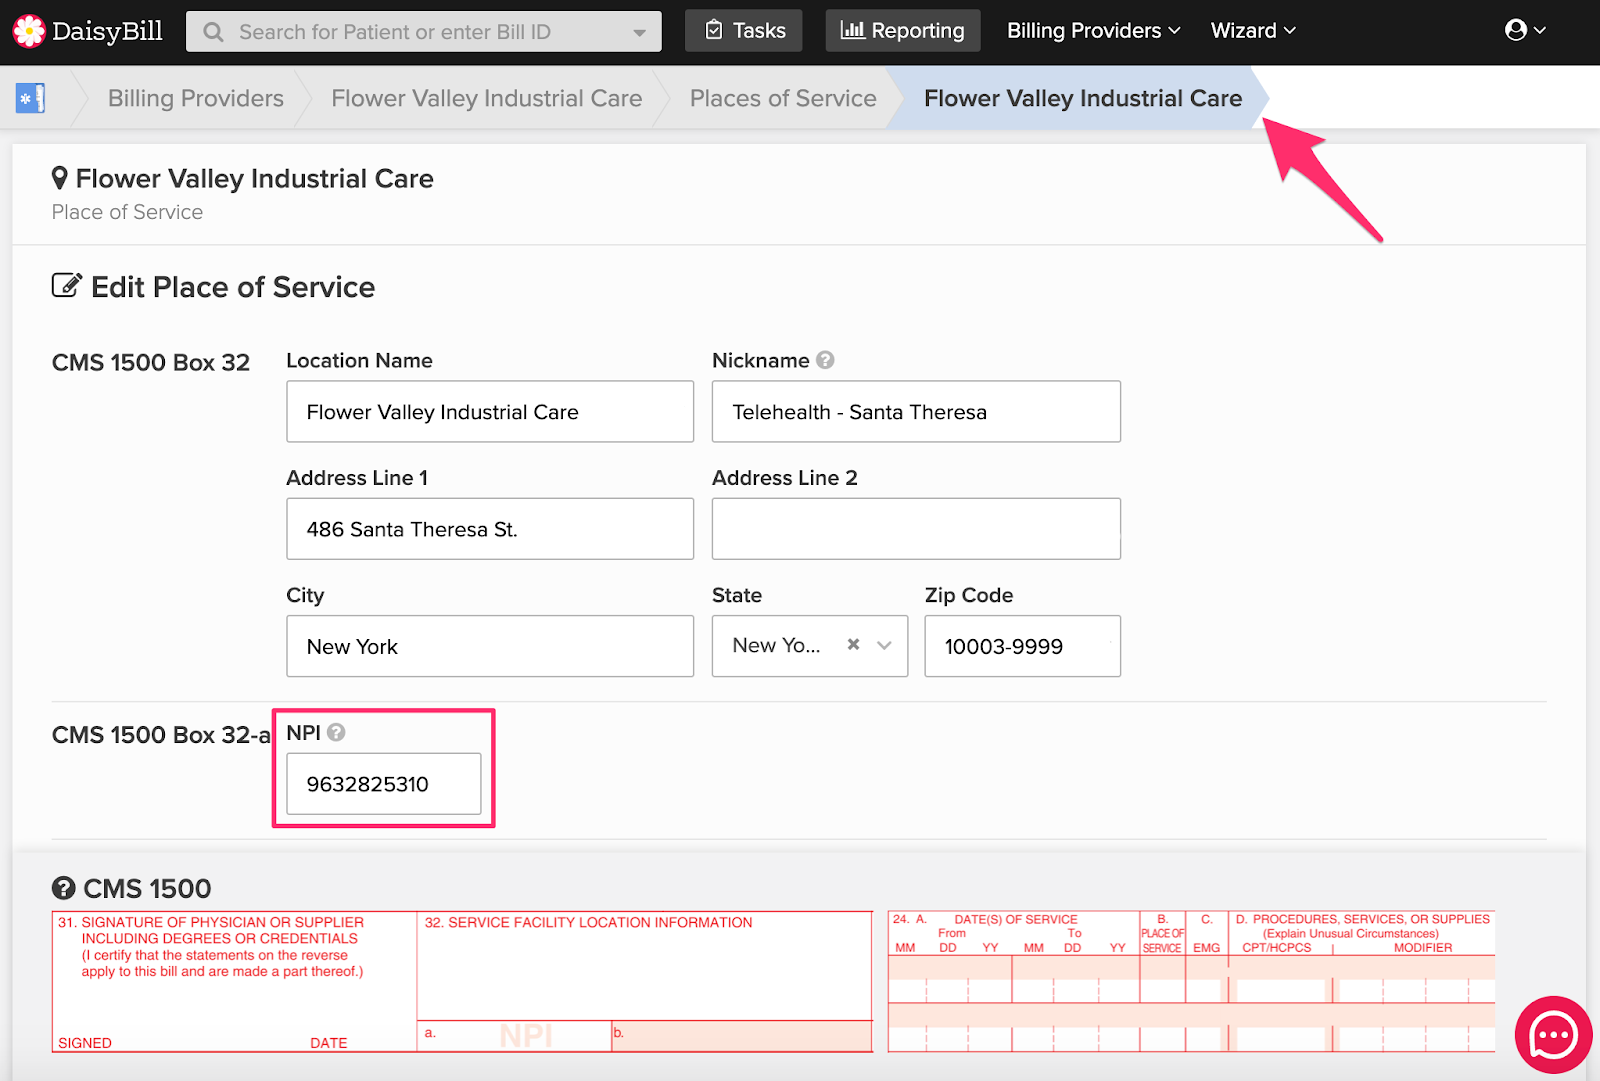Go to Billing Providers breadcrumb
This screenshot has width=1600, height=1081.
[x=196, y=98]
